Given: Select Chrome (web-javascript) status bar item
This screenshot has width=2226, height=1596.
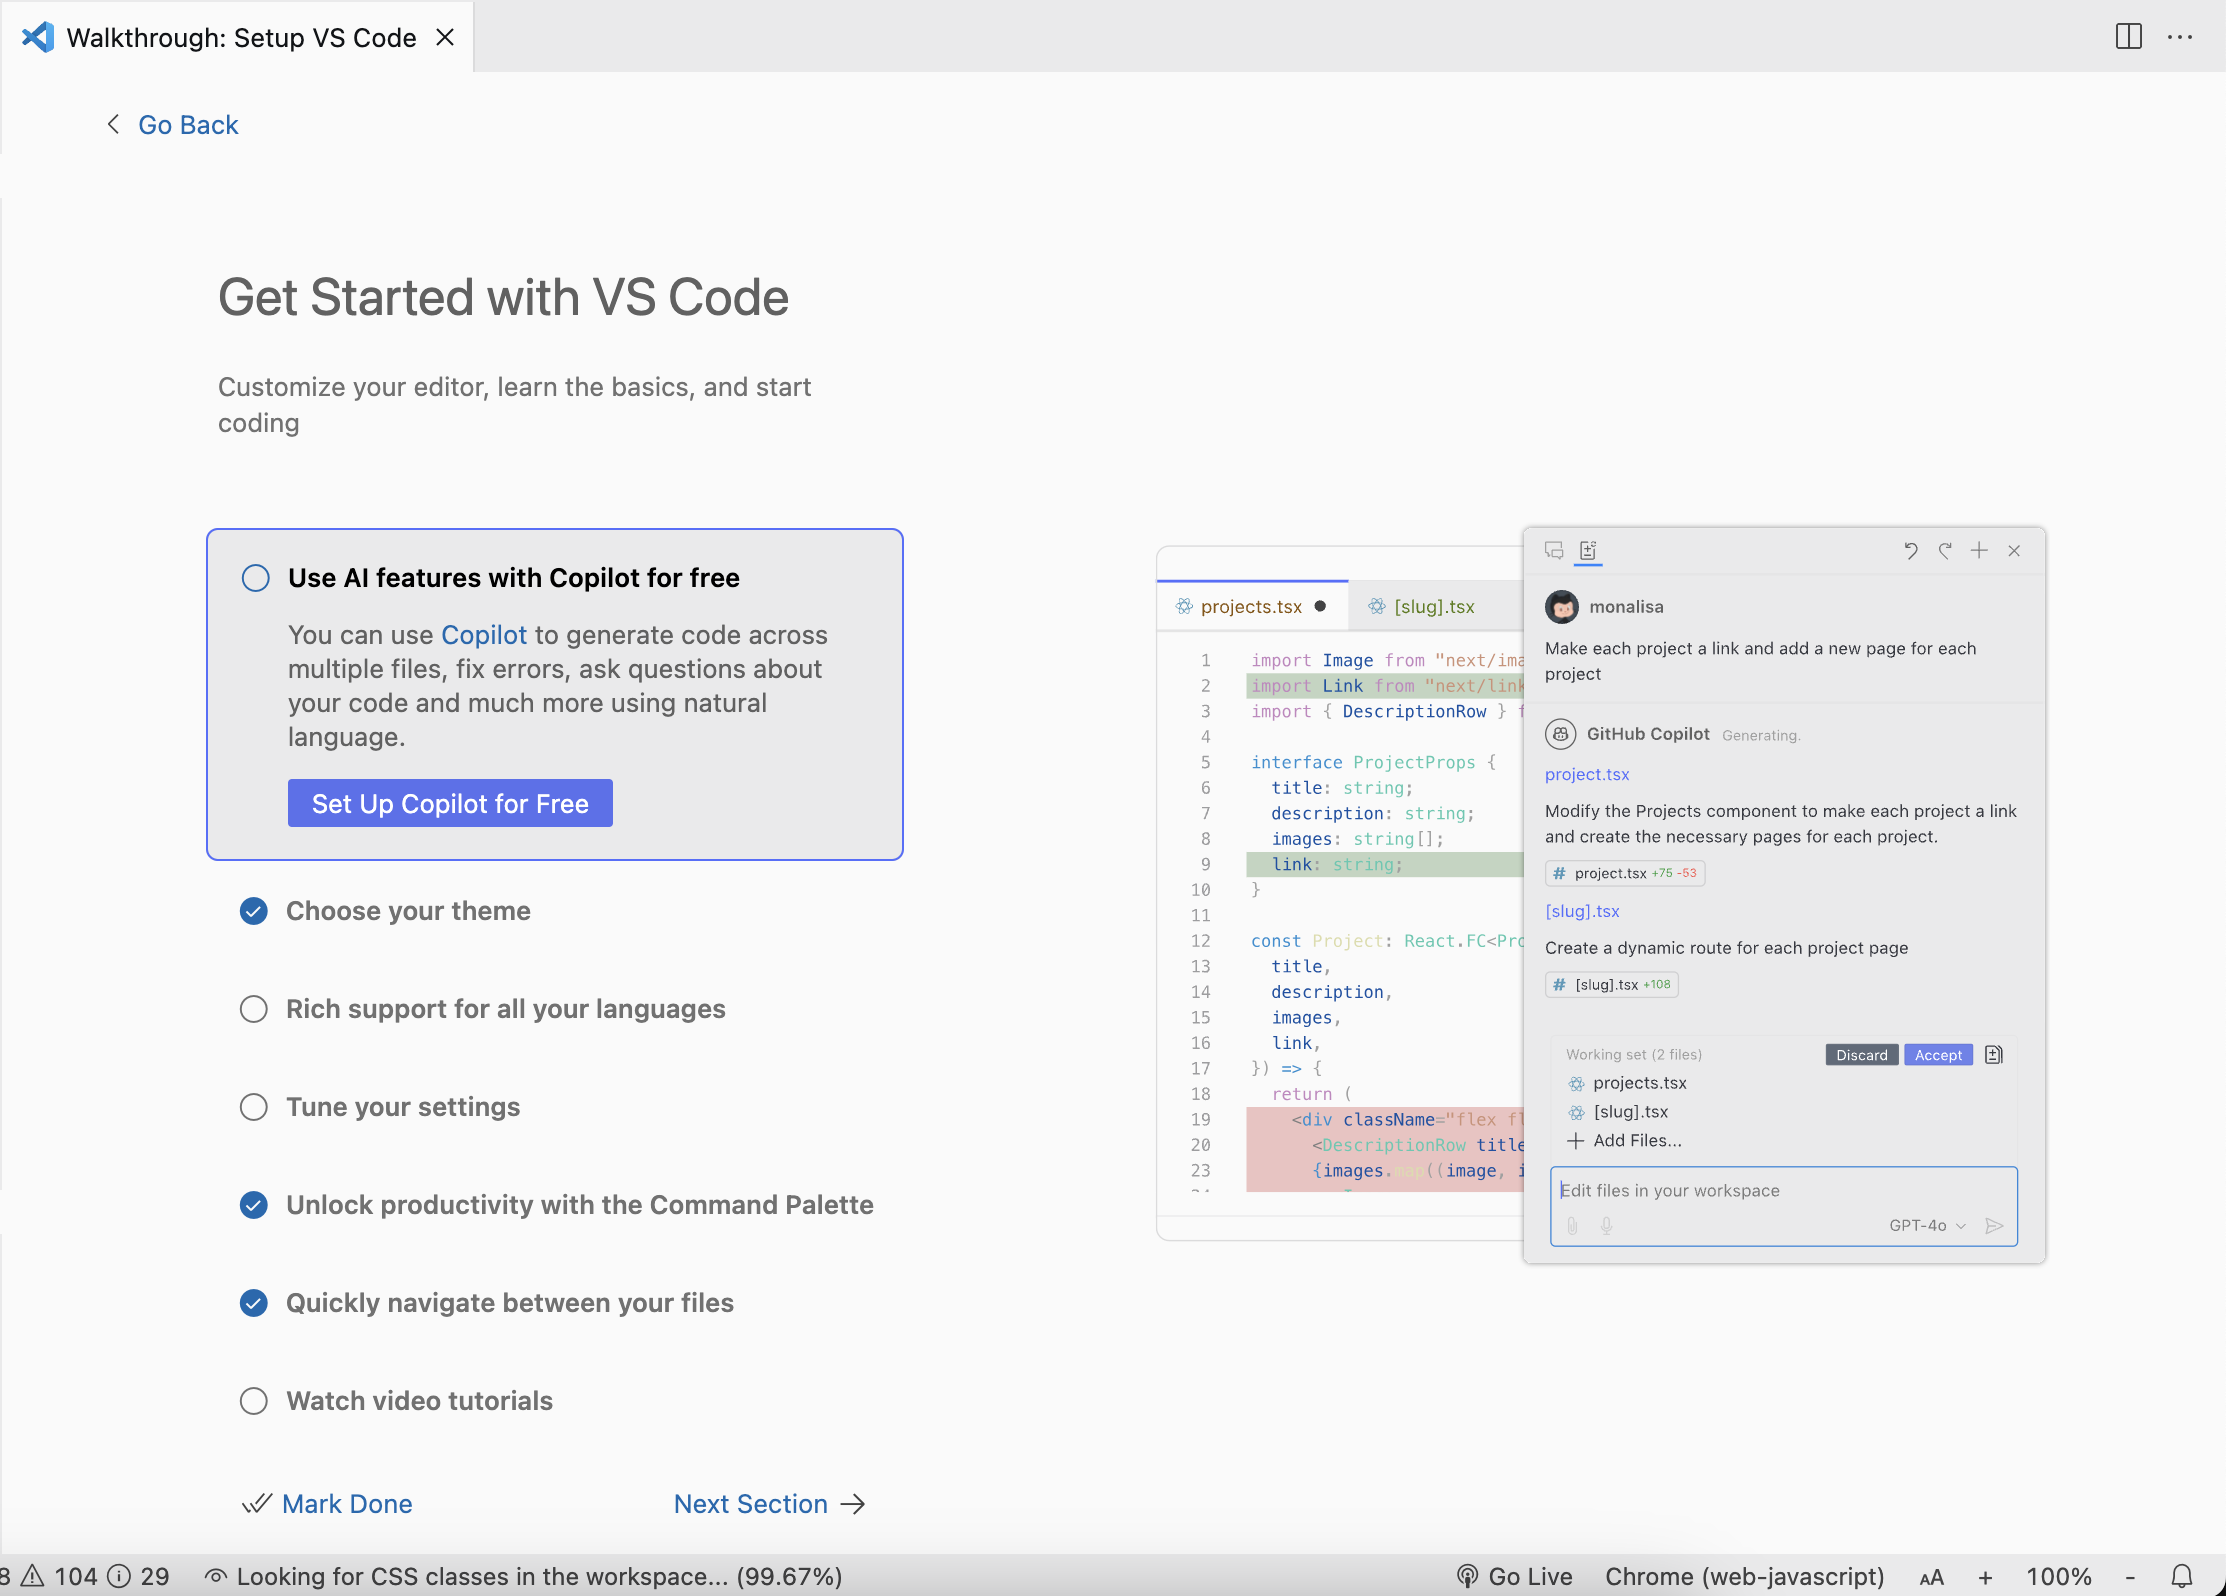Looking at the screenshot, I should coord(1745,1576).
